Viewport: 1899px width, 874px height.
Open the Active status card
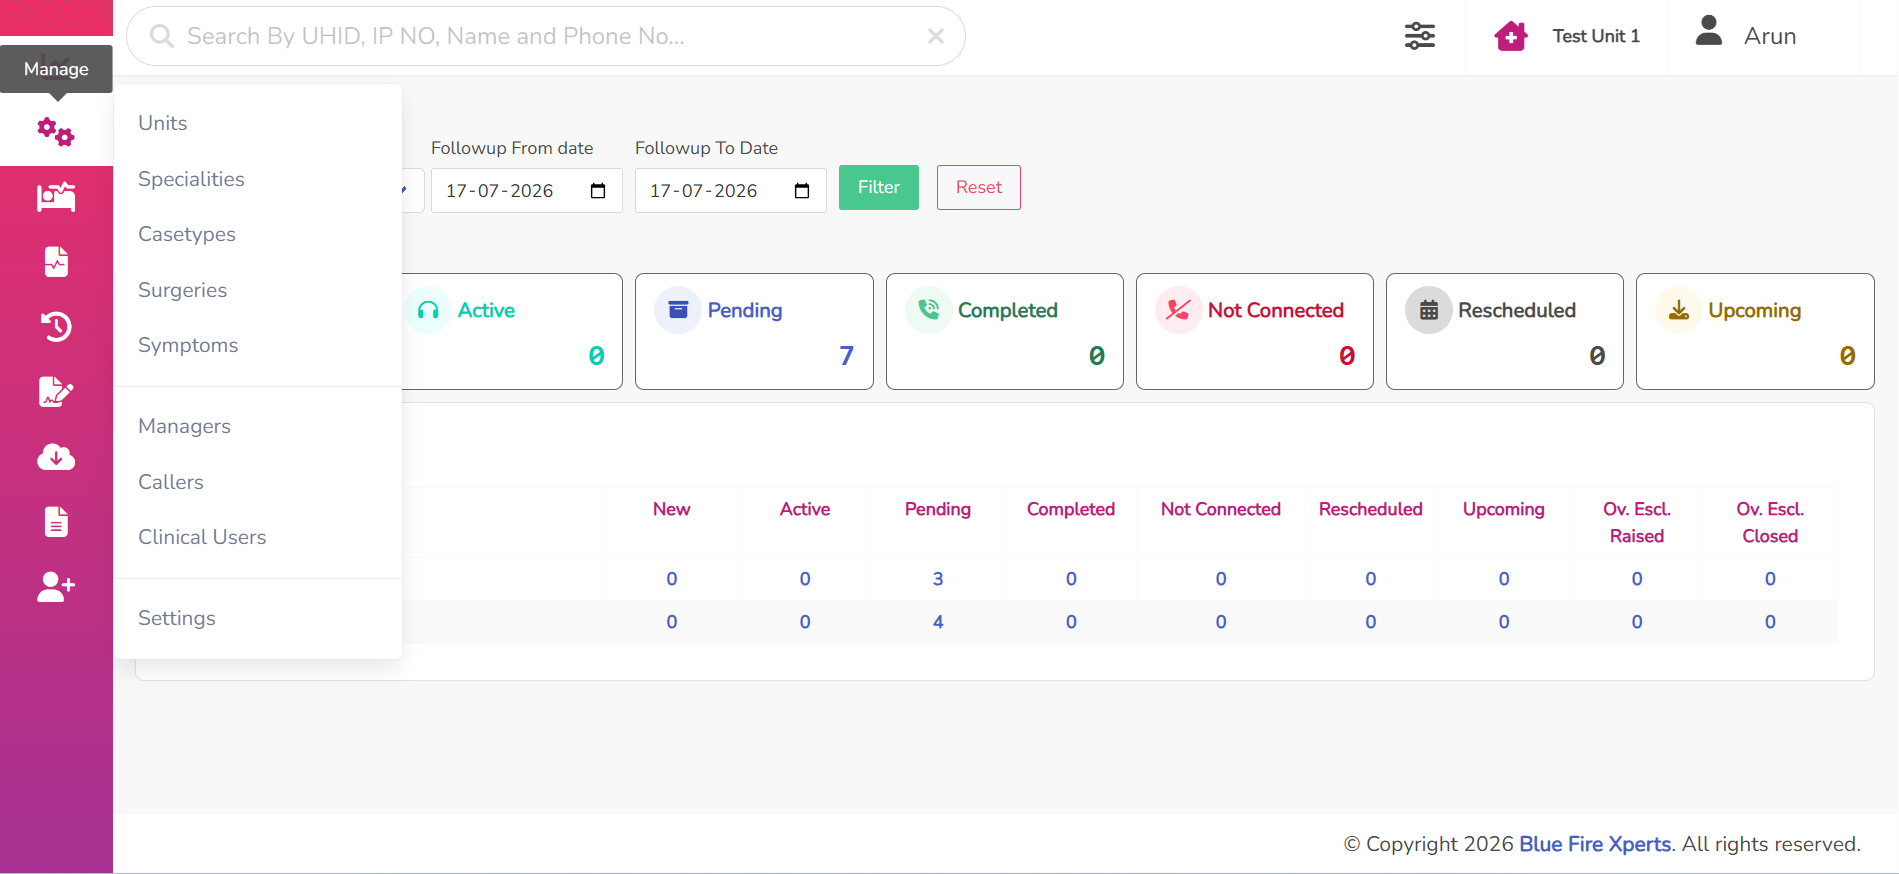click(x=512, y=331)
